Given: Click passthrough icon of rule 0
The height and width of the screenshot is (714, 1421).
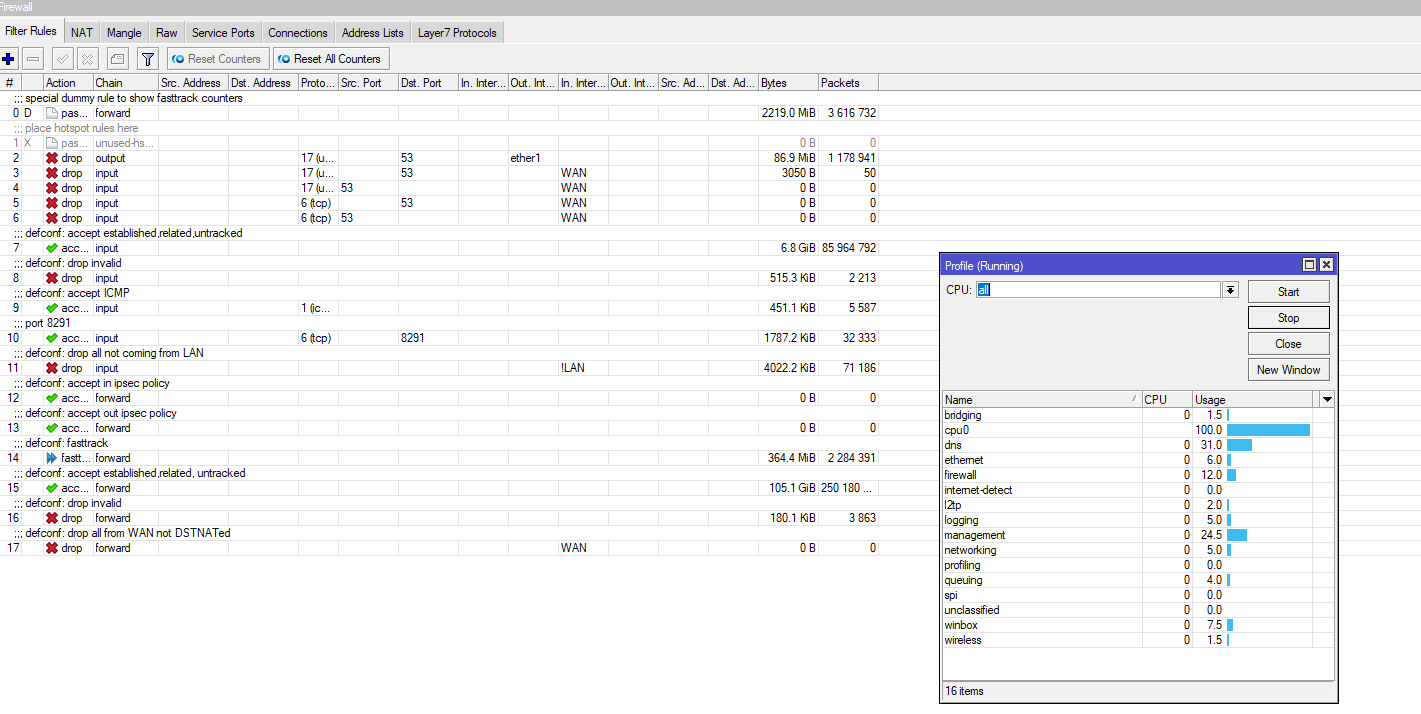Looking at the screenshot, I should click(52, 113).
